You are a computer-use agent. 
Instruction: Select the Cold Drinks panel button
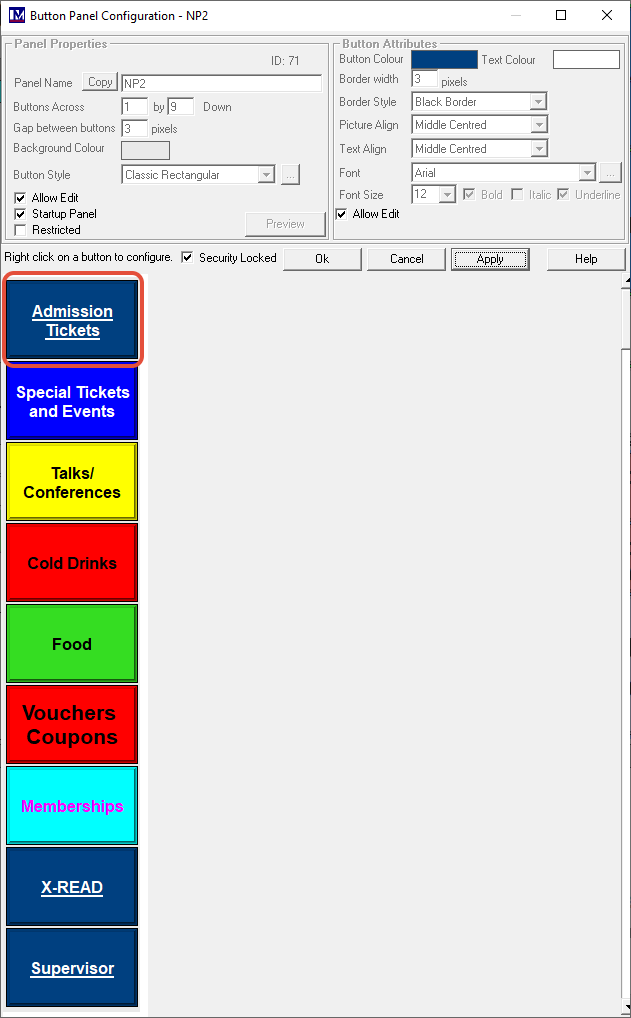pyautogui.click(x=72, y=563)
